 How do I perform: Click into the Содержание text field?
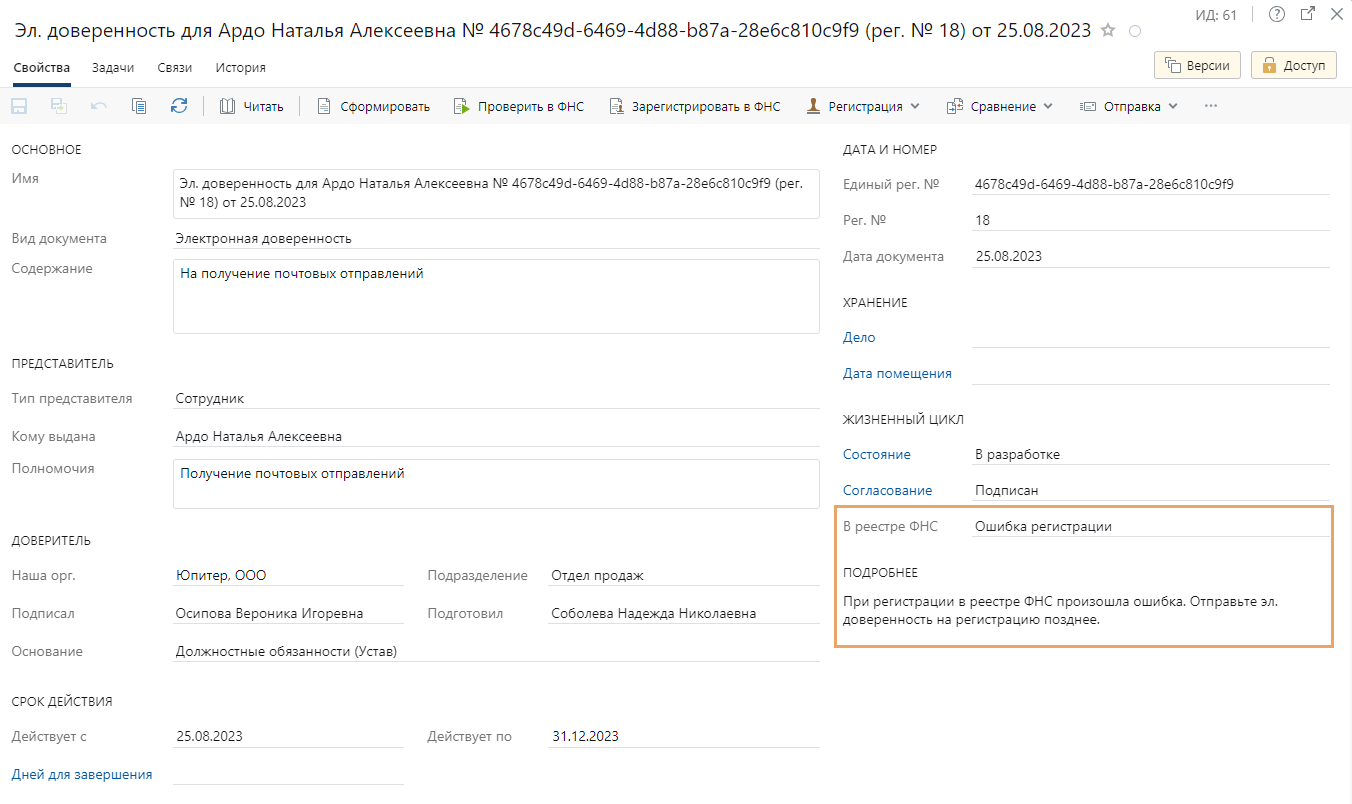[x=496, y=296]
